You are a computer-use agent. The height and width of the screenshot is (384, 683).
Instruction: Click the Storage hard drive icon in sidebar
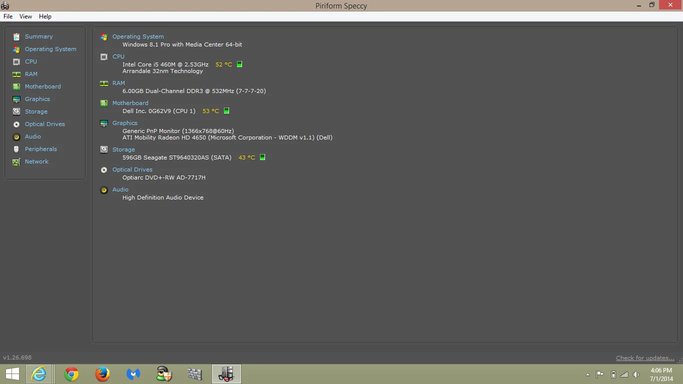pyautogui.click(x=16, y=111)
